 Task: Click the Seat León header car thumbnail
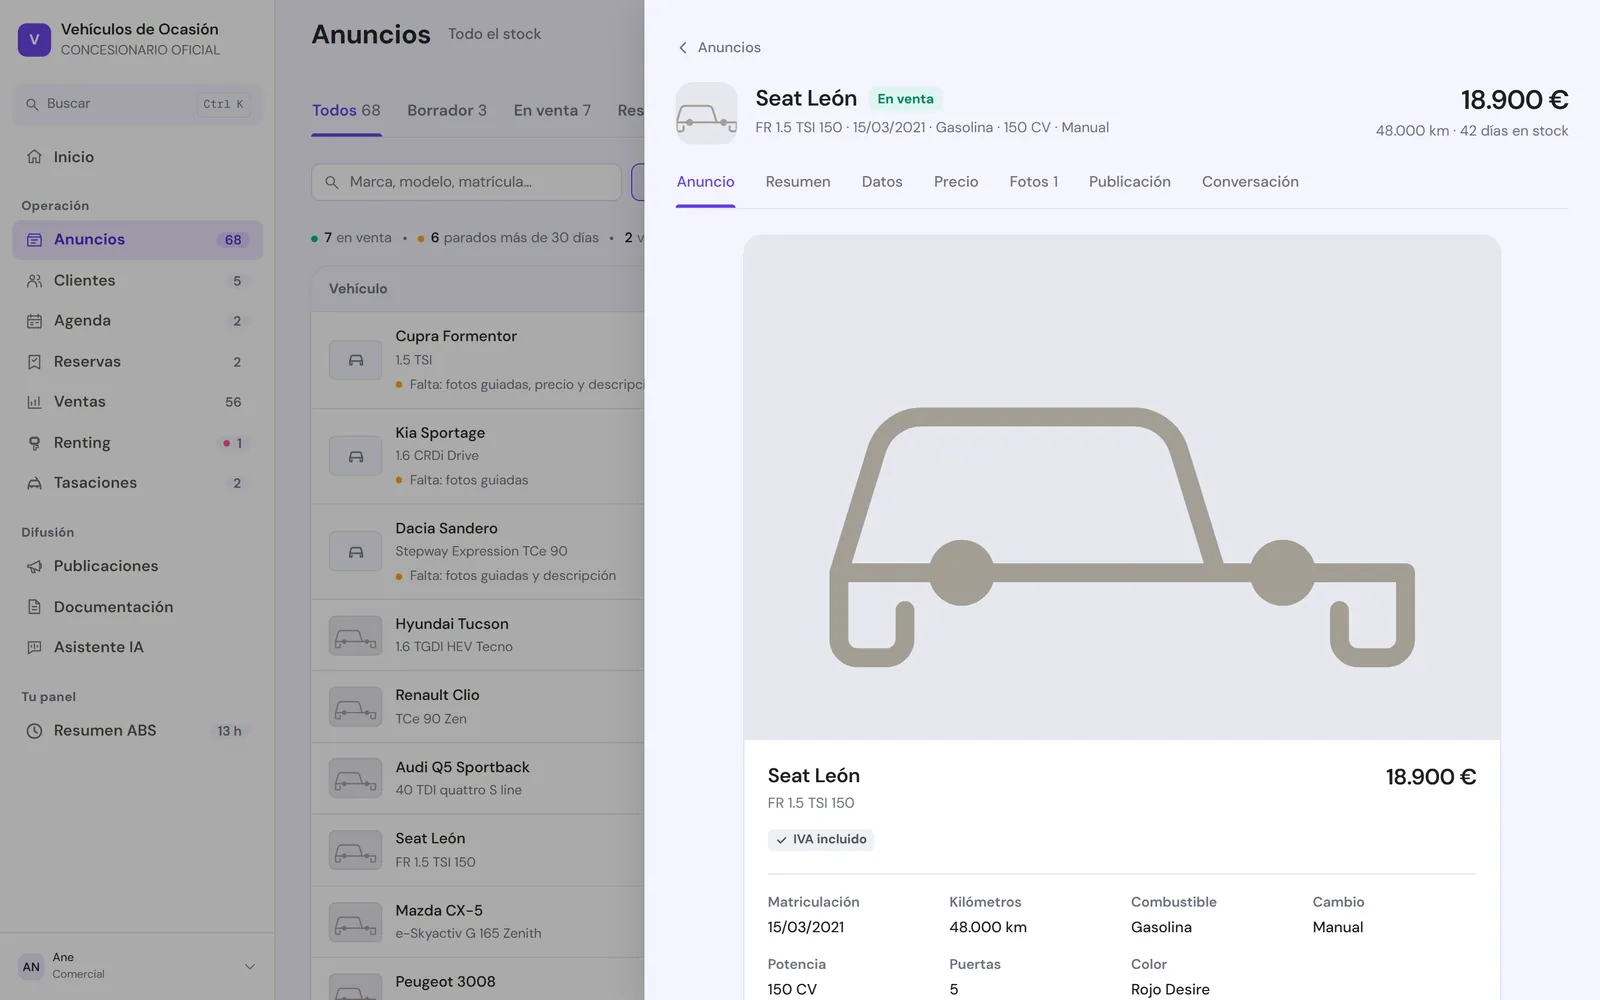706,114
